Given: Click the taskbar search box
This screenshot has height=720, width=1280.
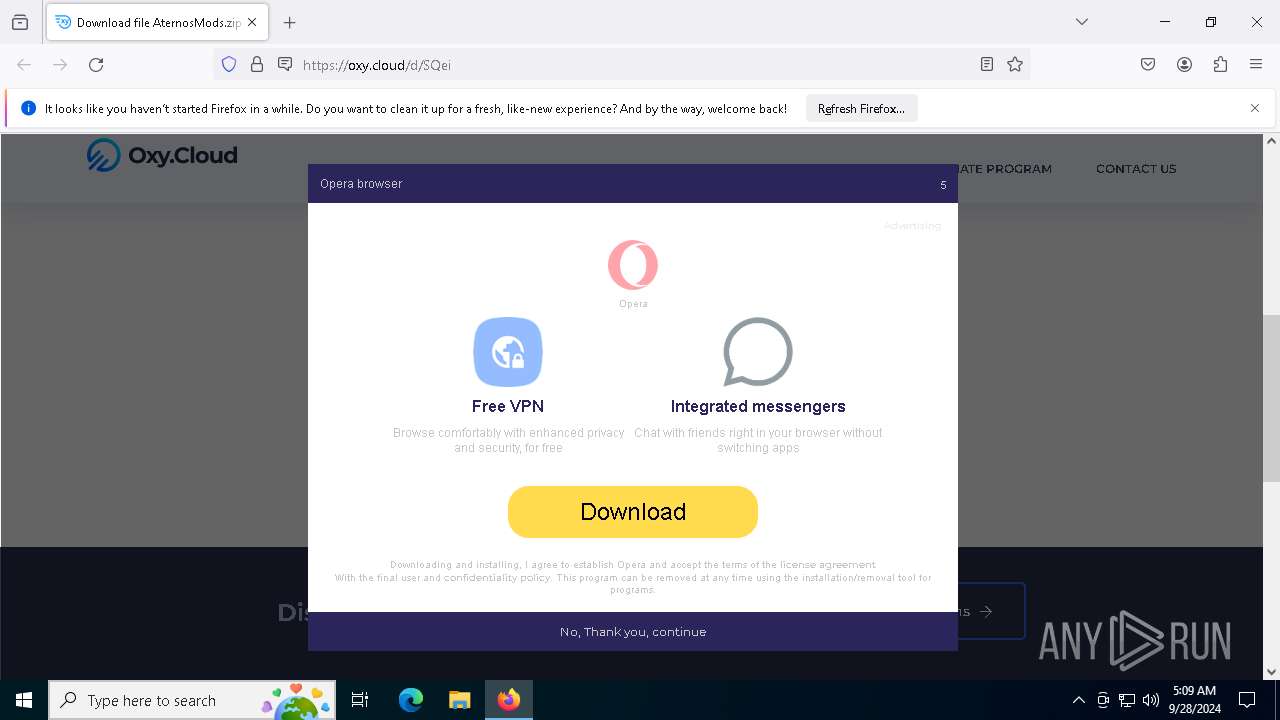Looking at the screenshot, I should [192, 700].
